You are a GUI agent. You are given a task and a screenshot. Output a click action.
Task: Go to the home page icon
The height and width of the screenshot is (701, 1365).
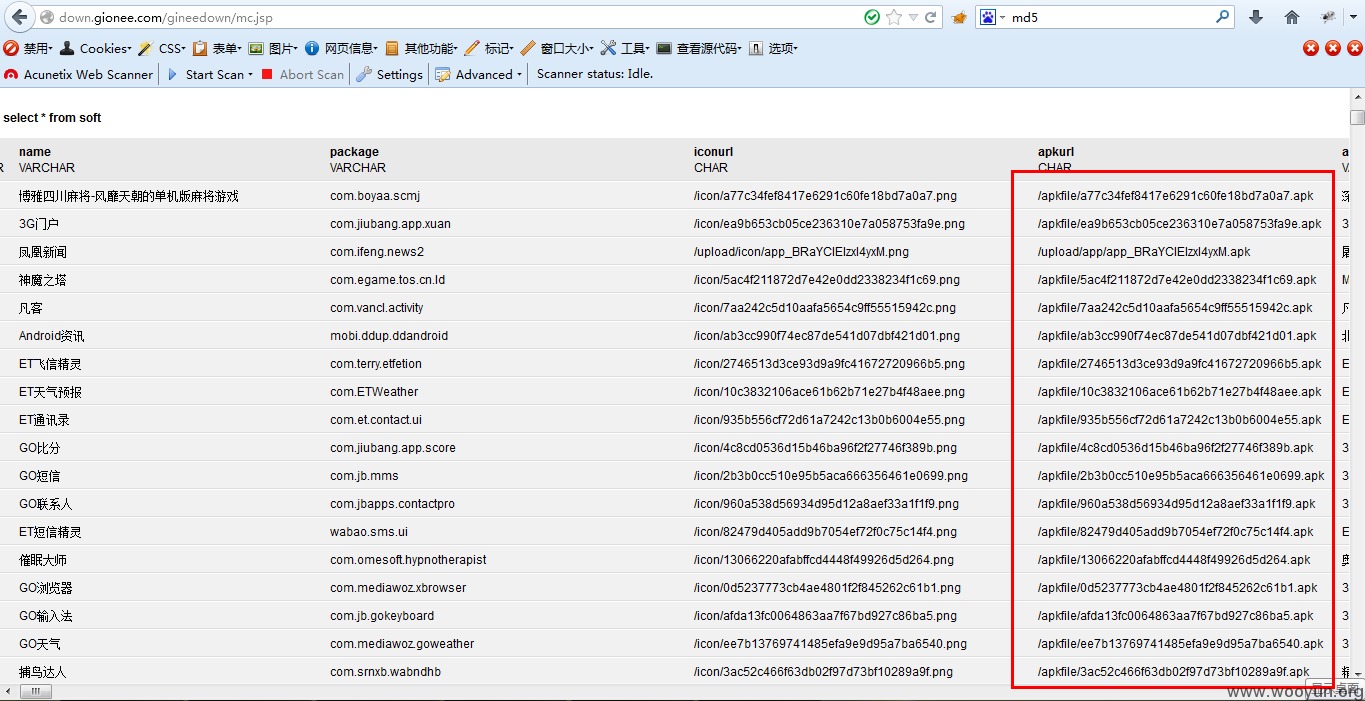click(x=1292, y=17)
